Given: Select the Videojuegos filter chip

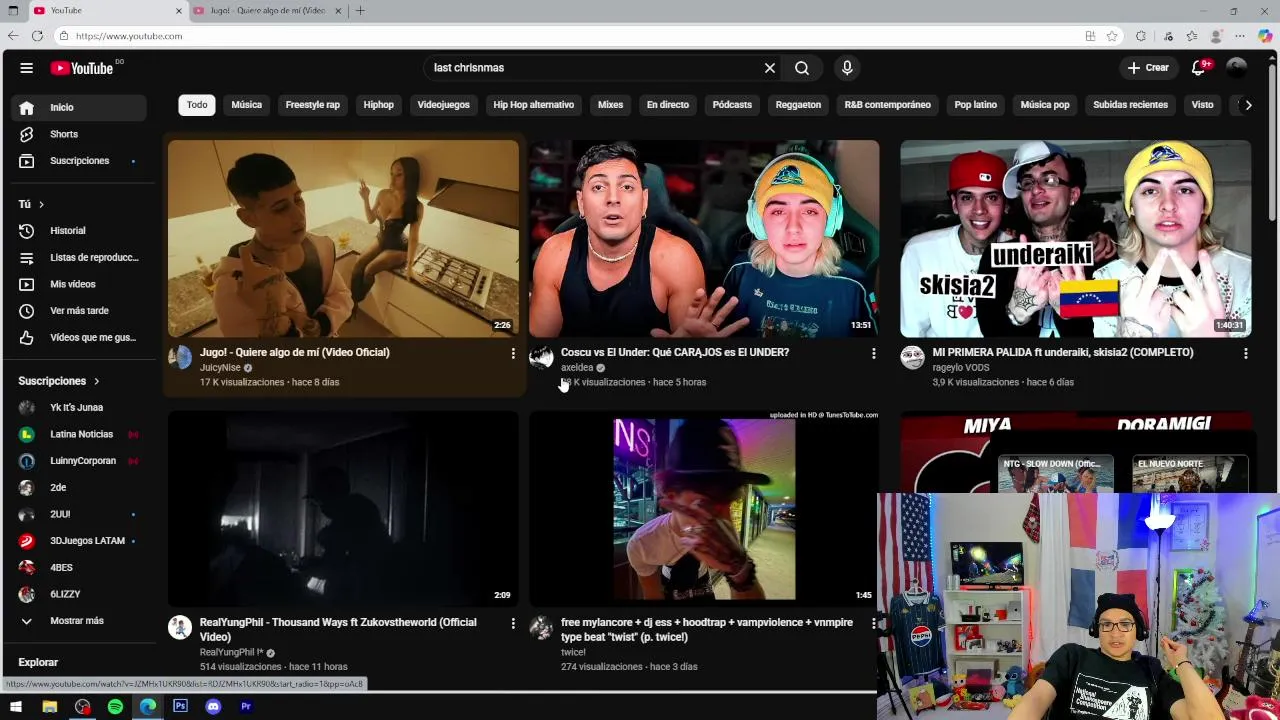Looking at the screenshot, I should point(443,105).
